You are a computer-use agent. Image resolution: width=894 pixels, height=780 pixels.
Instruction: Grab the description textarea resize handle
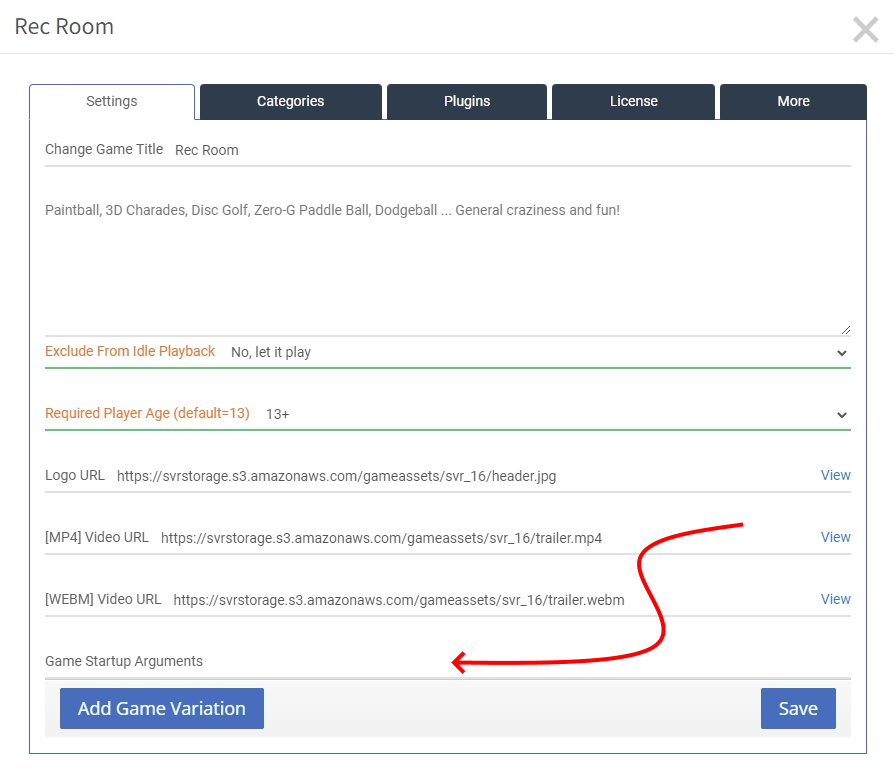click(x=846, y=330)
